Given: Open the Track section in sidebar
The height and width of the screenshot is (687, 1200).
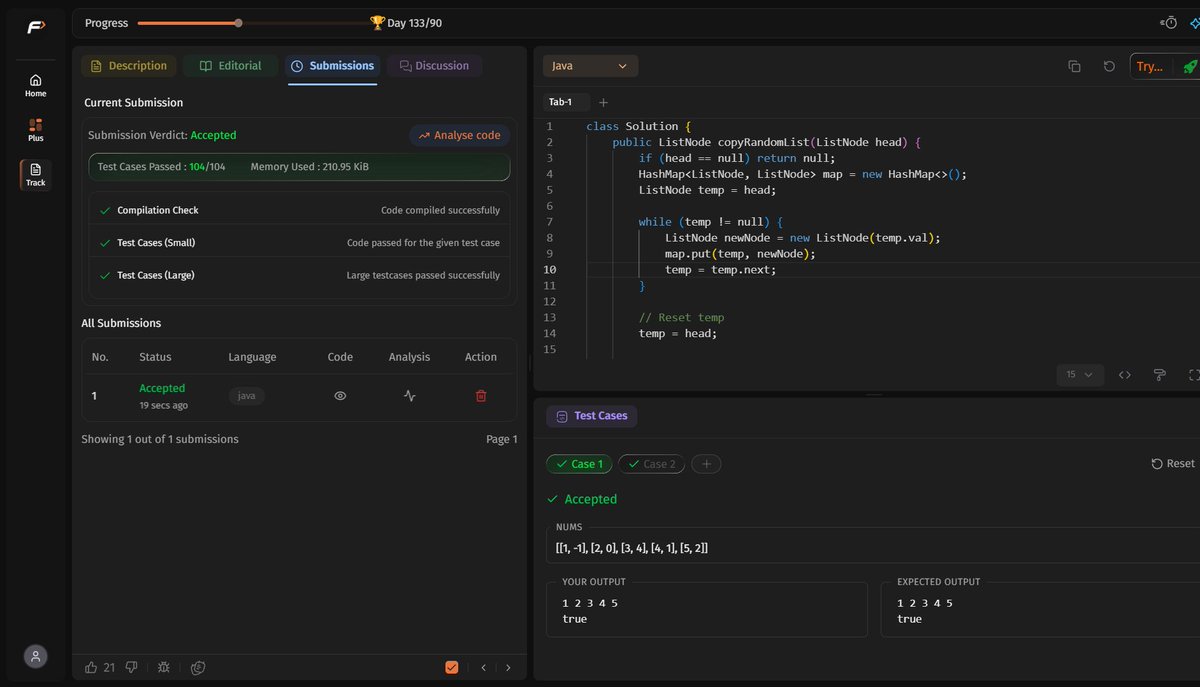Looking at the screenshot, I should tap(35, 175).
